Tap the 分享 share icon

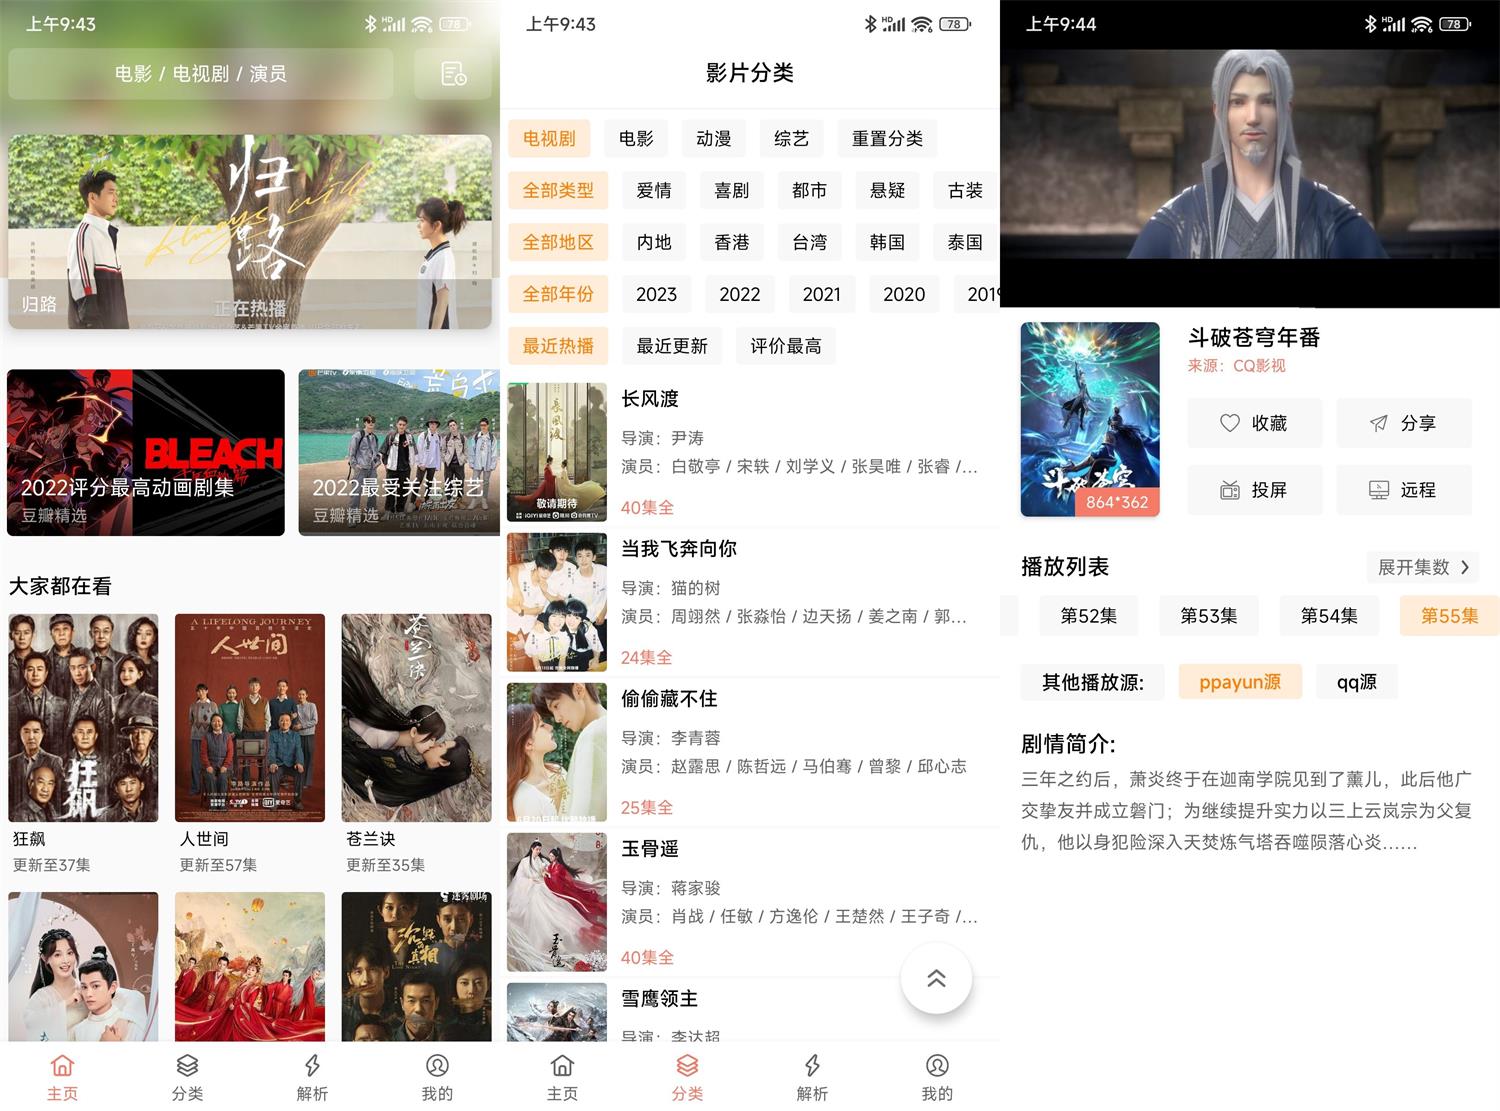[1404, 422]
